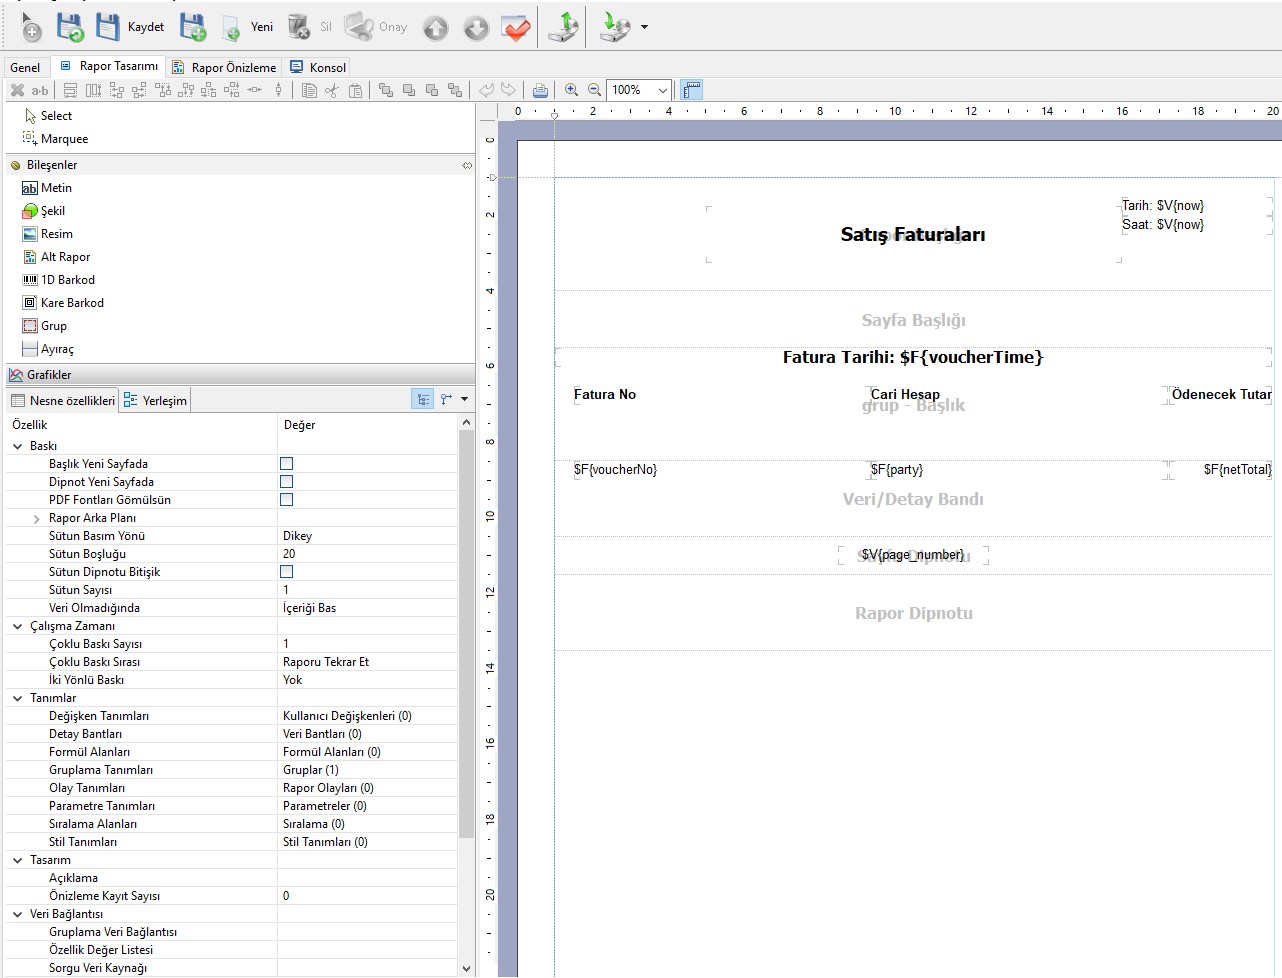Select the Şekil shape component
Screen dimensions: 1282x978
(x=52, y=211)
